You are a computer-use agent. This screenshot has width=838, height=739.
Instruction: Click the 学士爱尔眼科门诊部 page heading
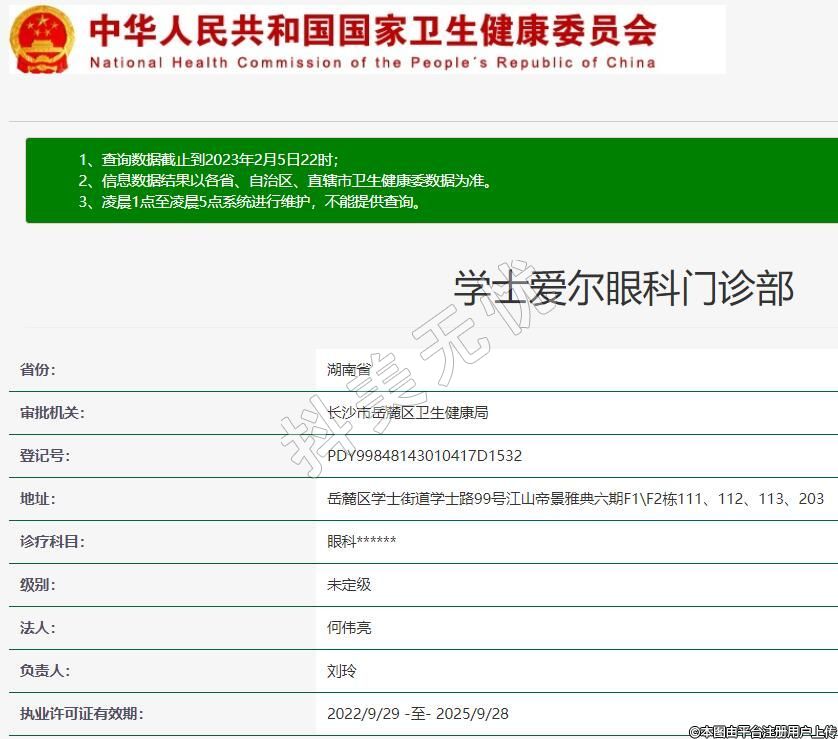tap(623, 288)
